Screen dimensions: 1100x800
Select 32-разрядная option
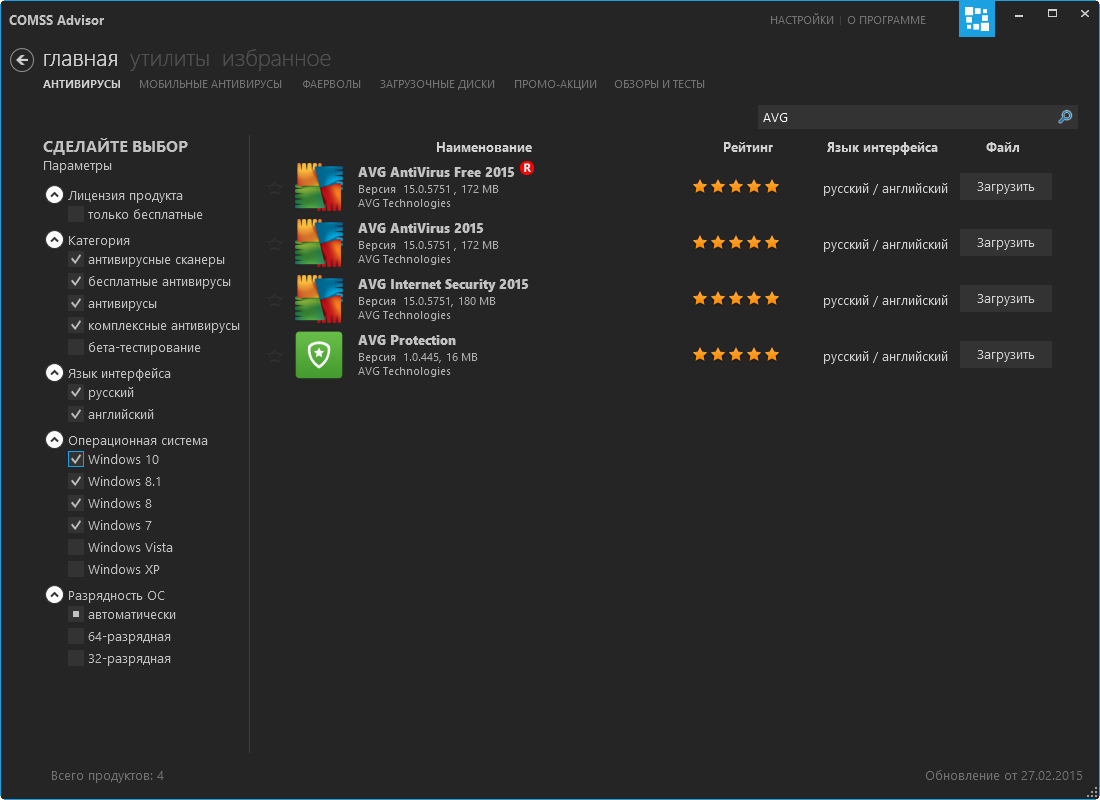tap(76, 658)
